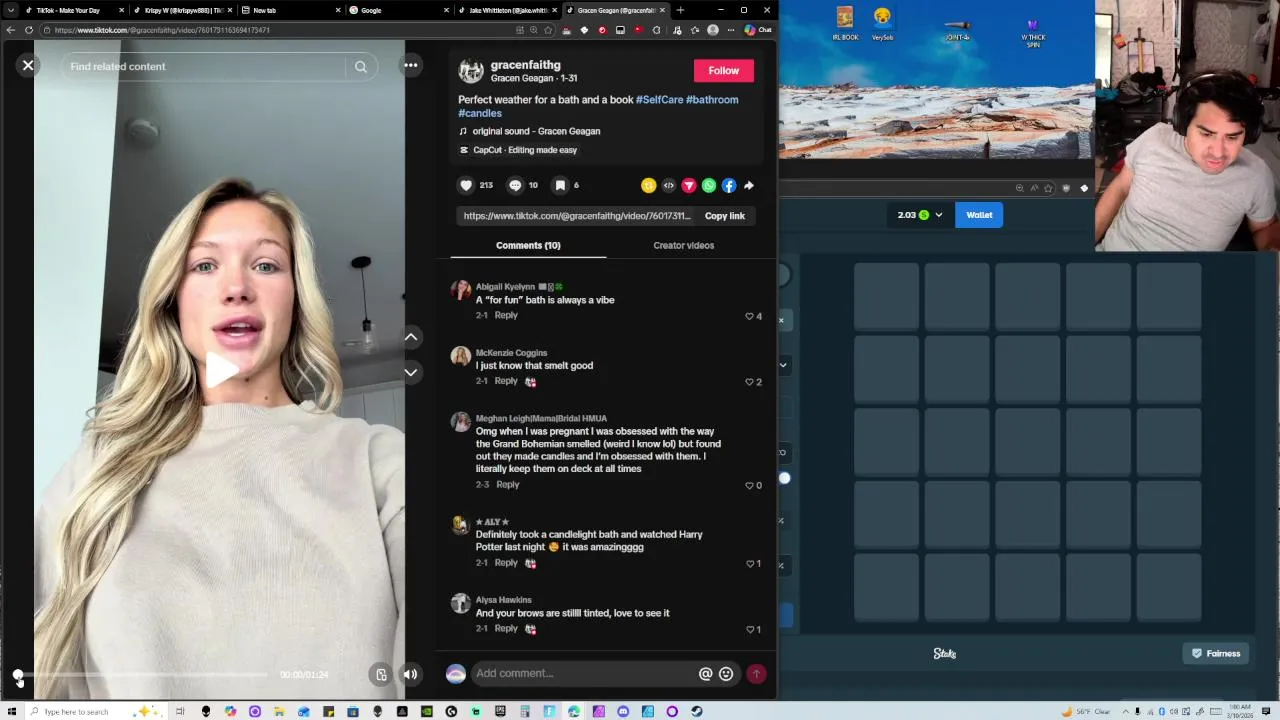Save the video with the bookmark icon
Screen dimensions: 1280x720
[x=560, y=185]
